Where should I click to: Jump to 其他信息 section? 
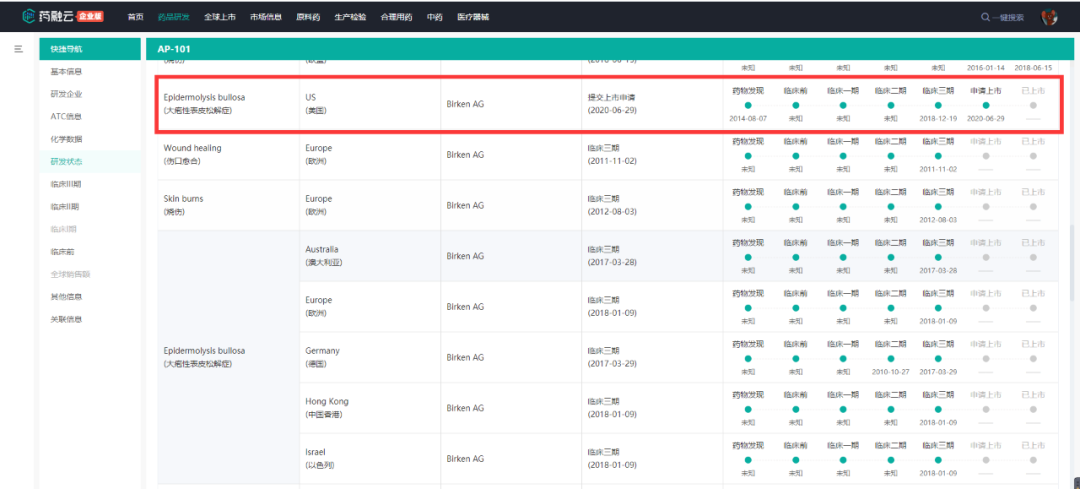click(x=66, y=297)
